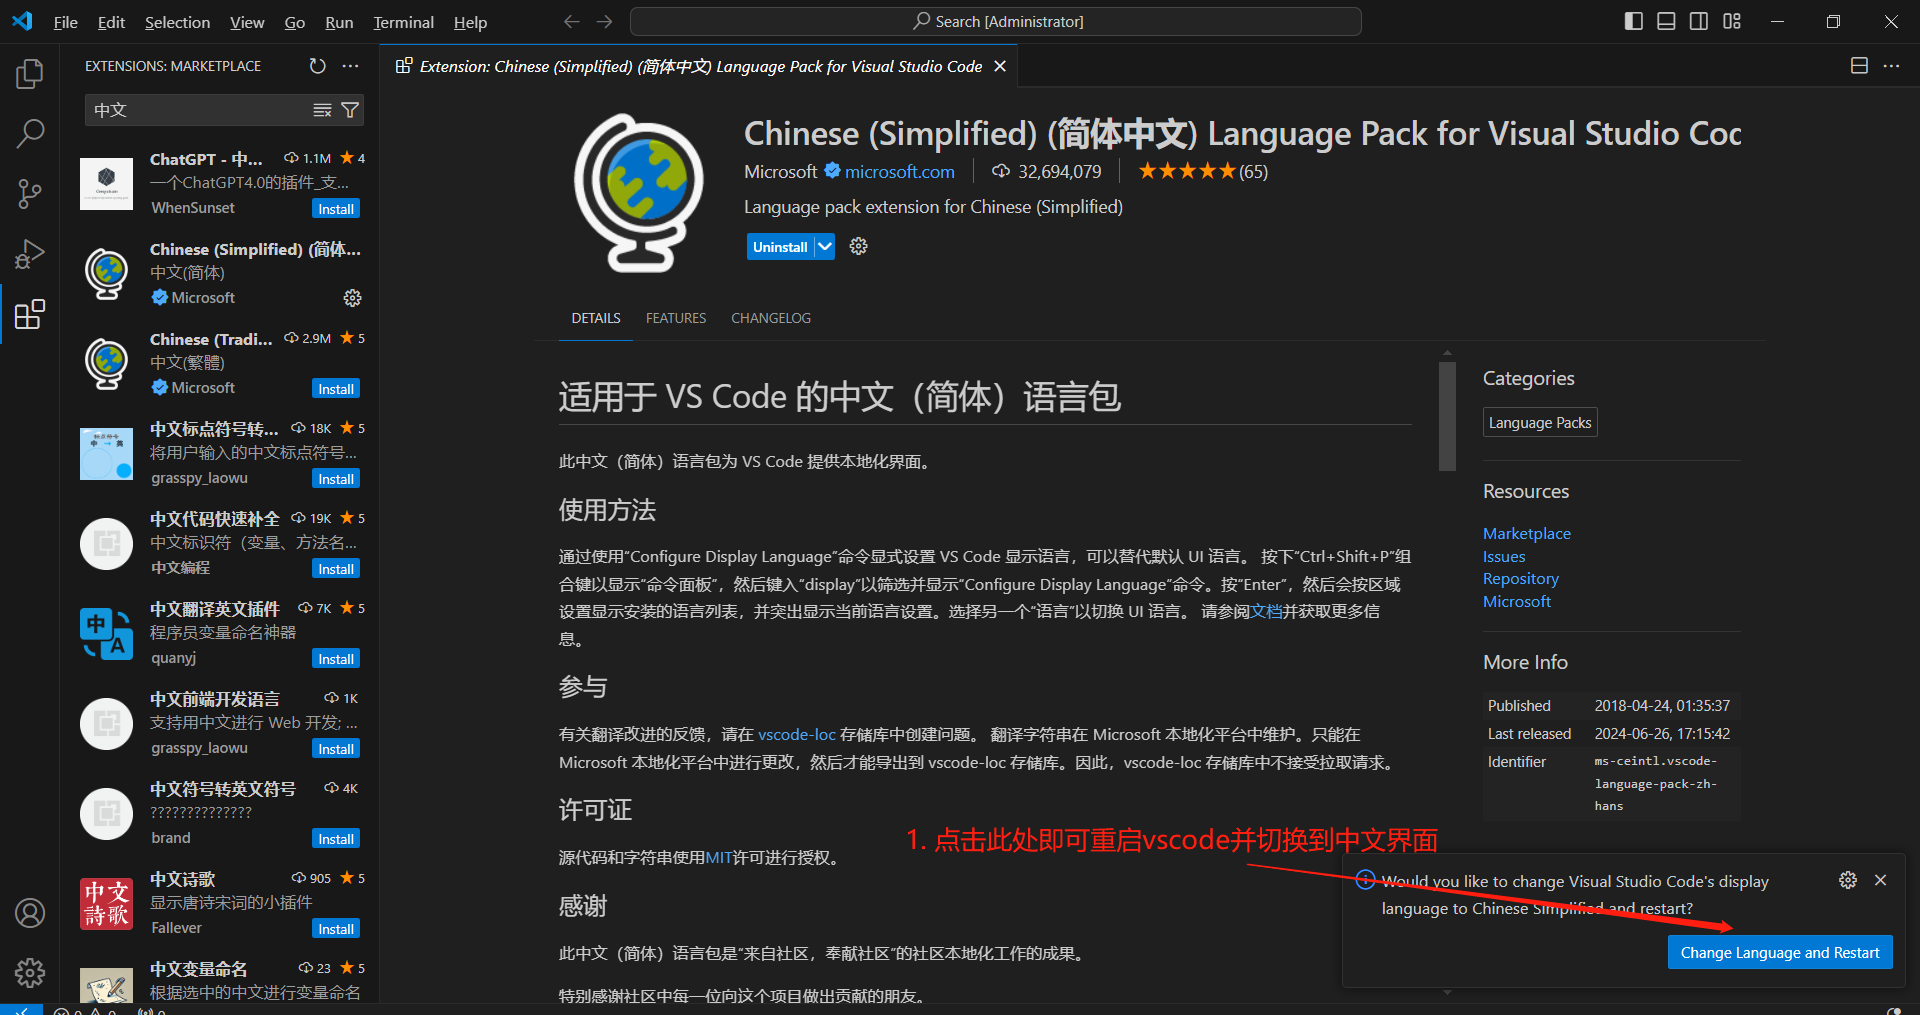Toggle the bottom panel layout icon
Viewport: 1920px width, 1015px height.
(1666, 21)
